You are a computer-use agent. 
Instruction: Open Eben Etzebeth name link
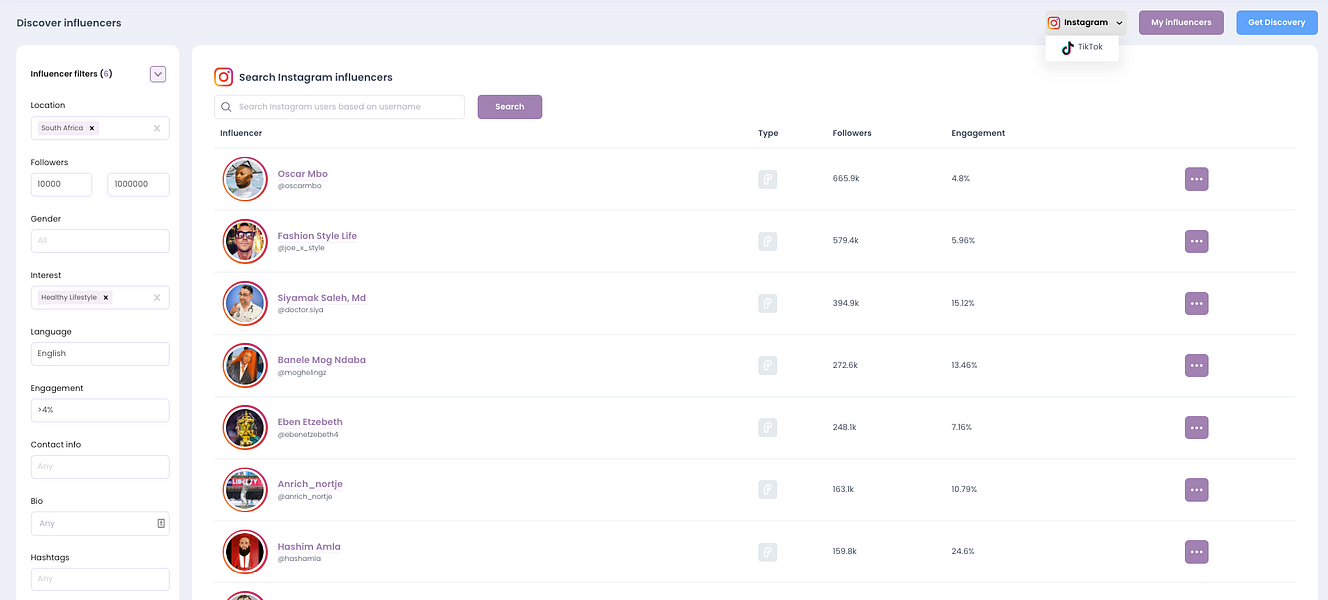[x=310, y=422]
